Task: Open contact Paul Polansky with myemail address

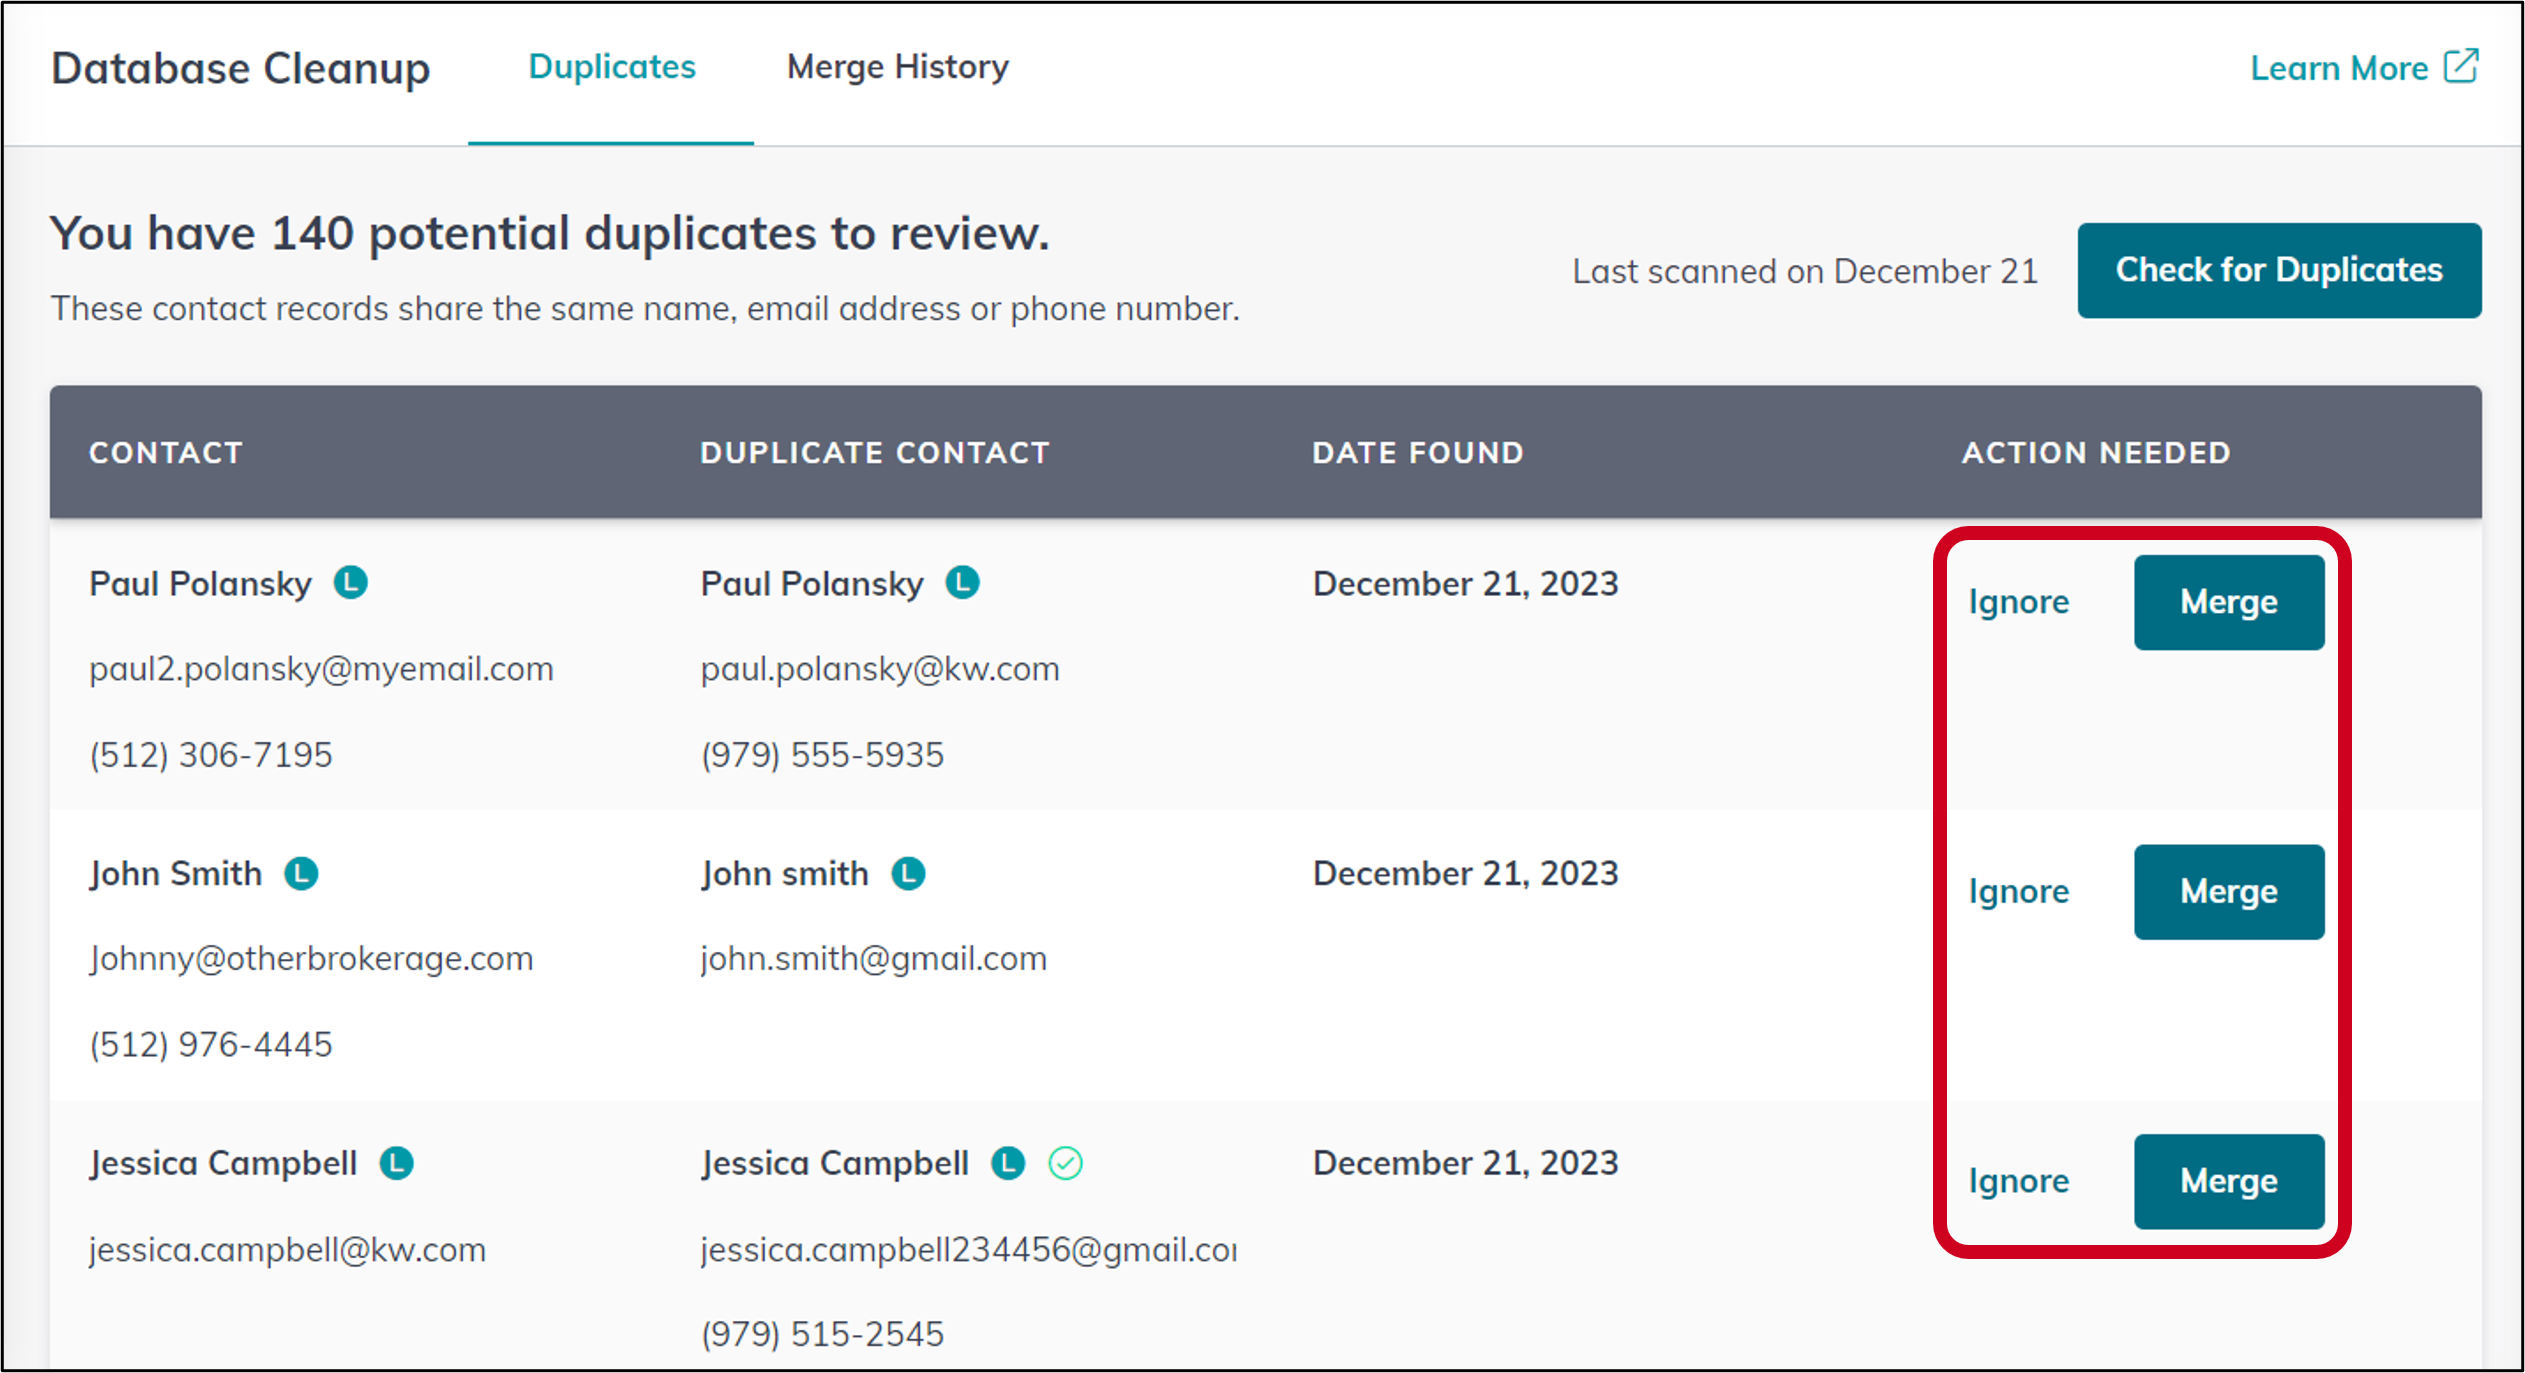Action: coord(200,584)
